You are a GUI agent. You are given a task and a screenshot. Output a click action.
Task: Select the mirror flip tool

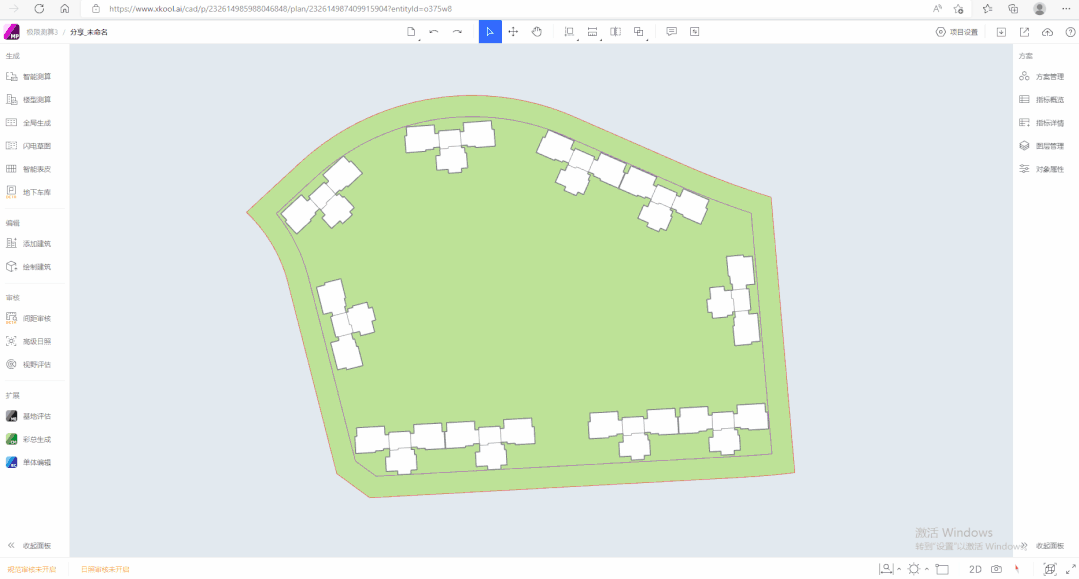point(615,32)
